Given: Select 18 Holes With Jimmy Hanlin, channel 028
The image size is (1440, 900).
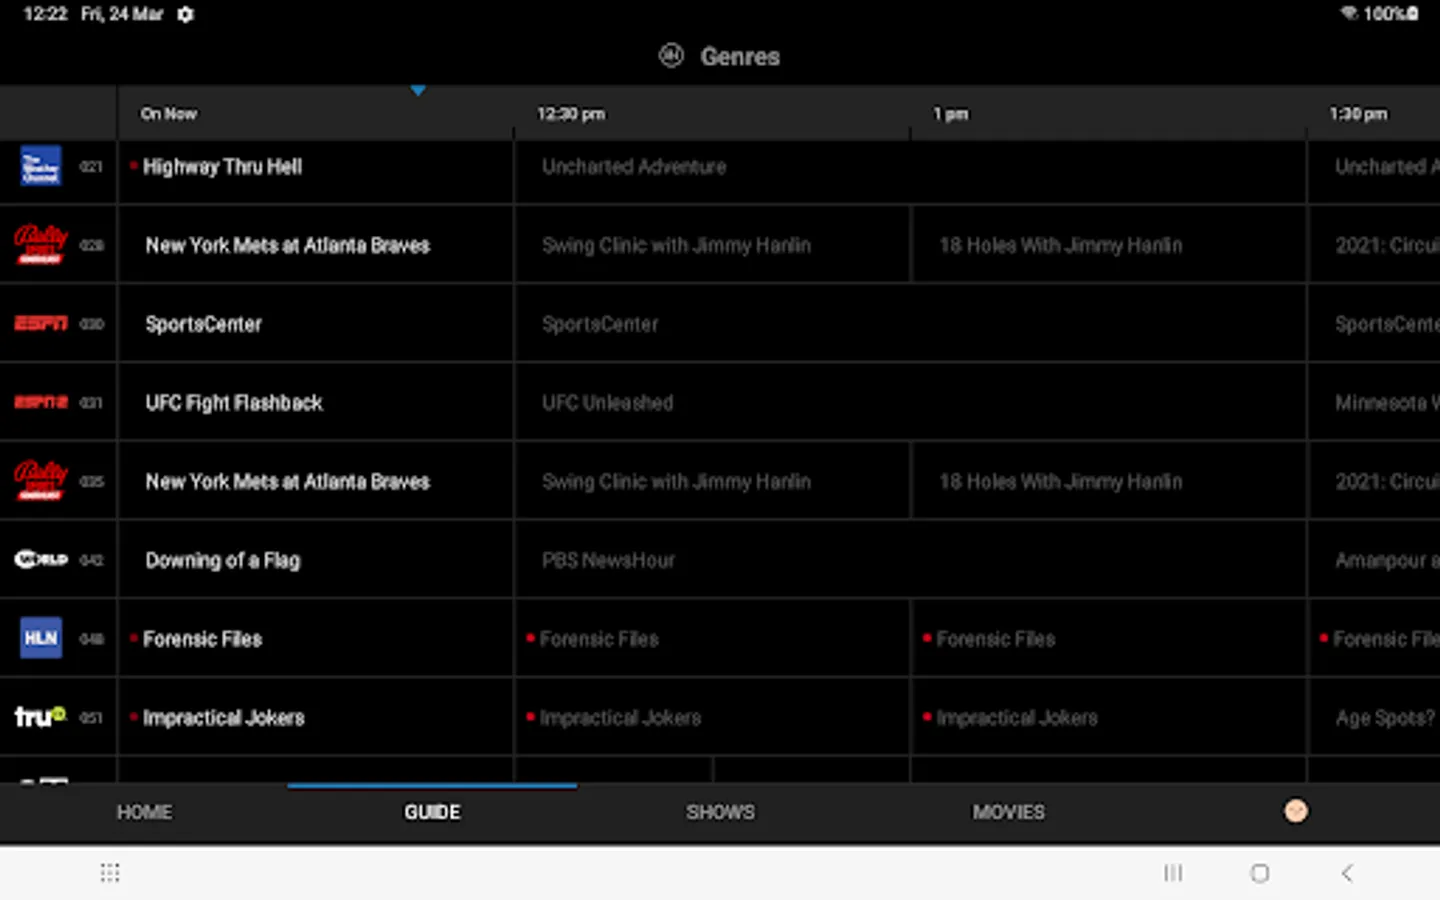Looking at the screenshot, I should coord(1109,245).
